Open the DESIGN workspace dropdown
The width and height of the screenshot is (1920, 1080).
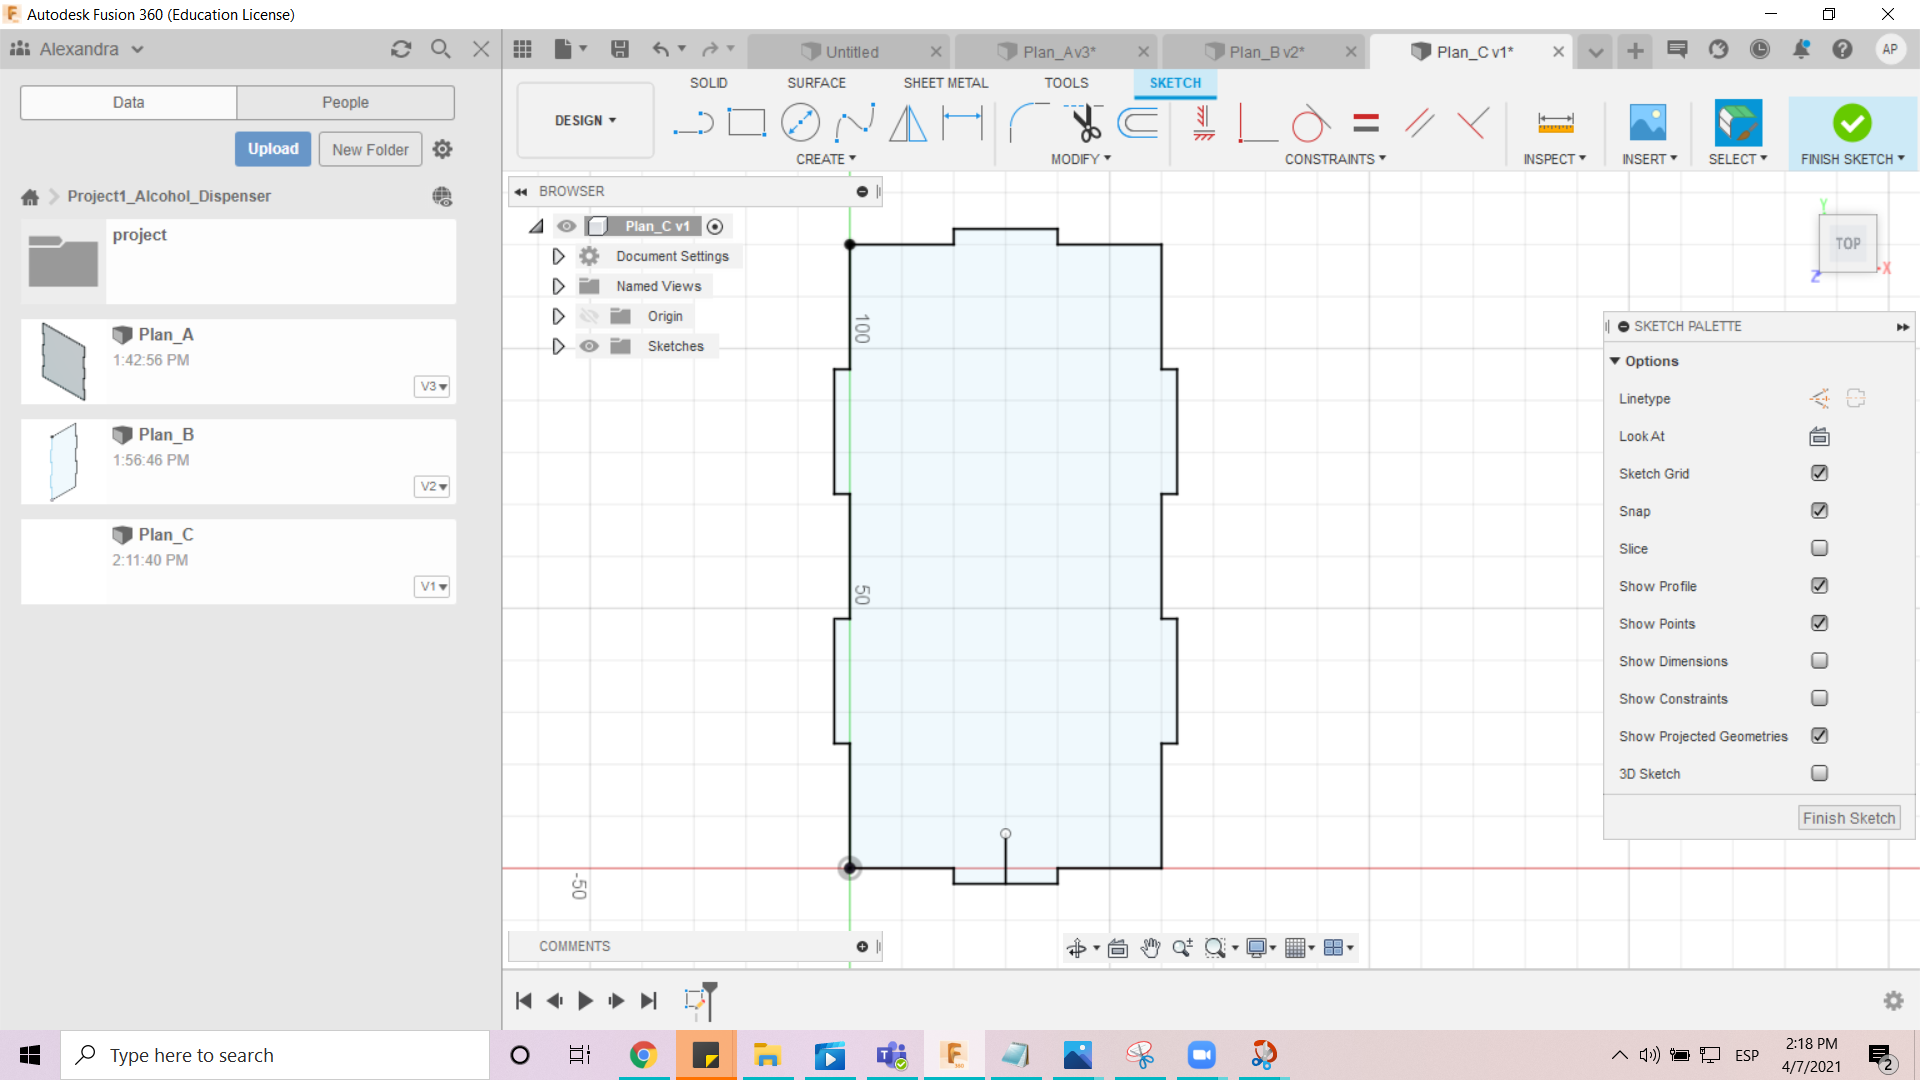click(585, 120)
